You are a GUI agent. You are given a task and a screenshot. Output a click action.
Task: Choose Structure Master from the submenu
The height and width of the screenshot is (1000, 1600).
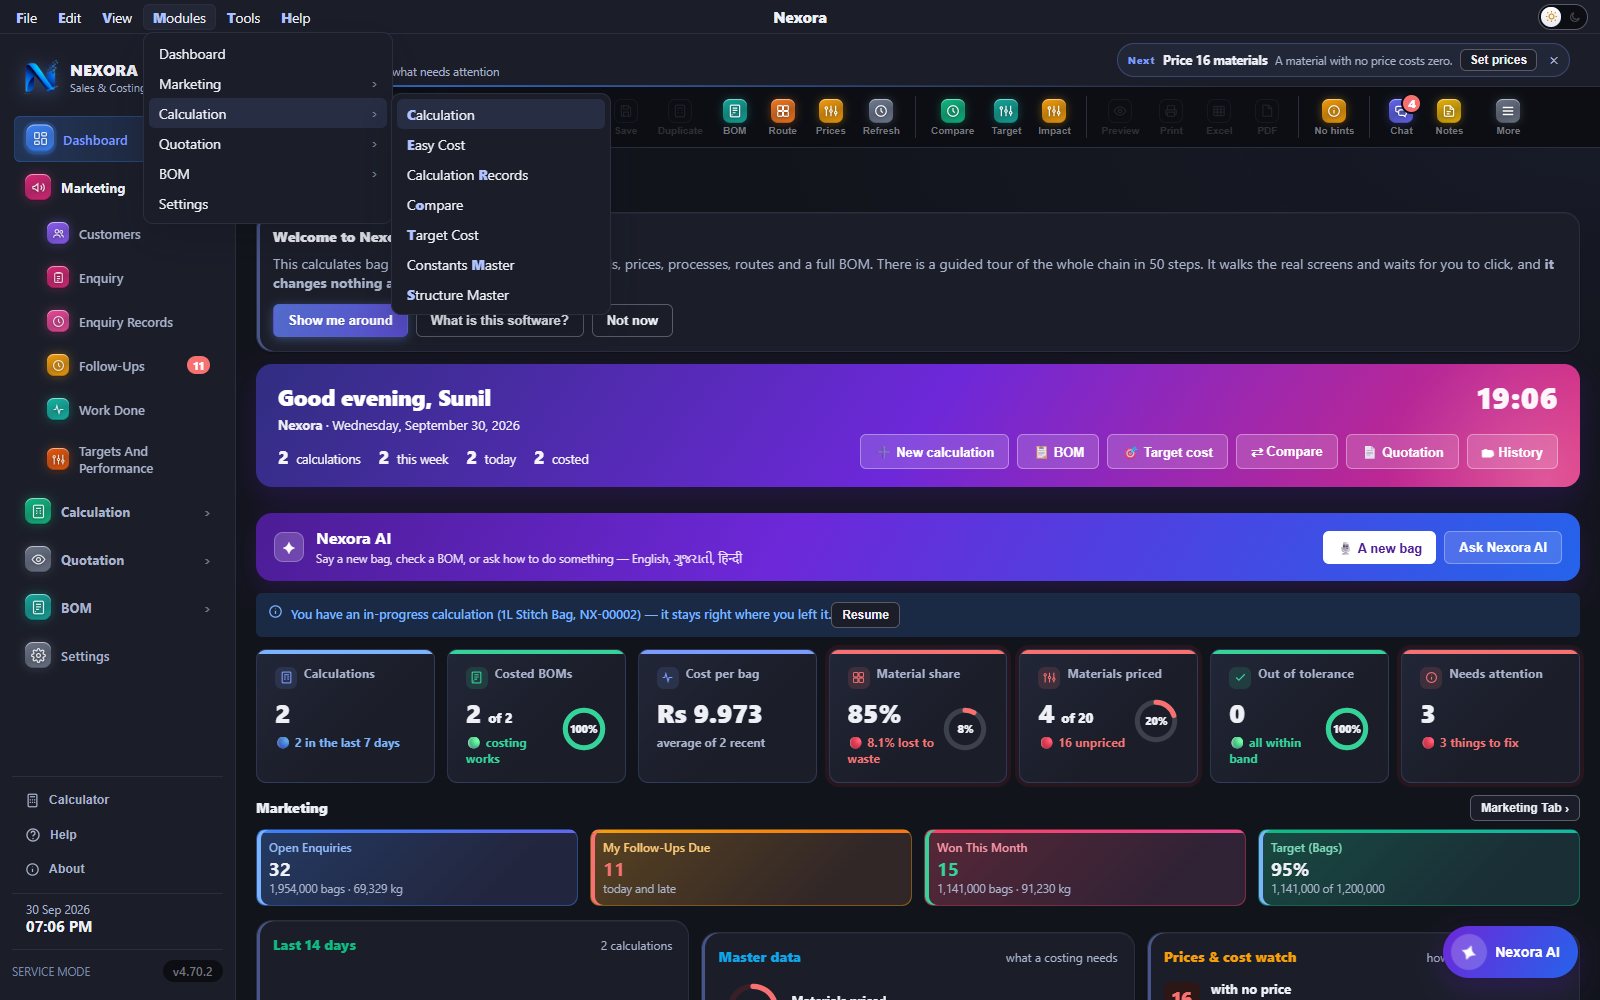pos(501,295)
